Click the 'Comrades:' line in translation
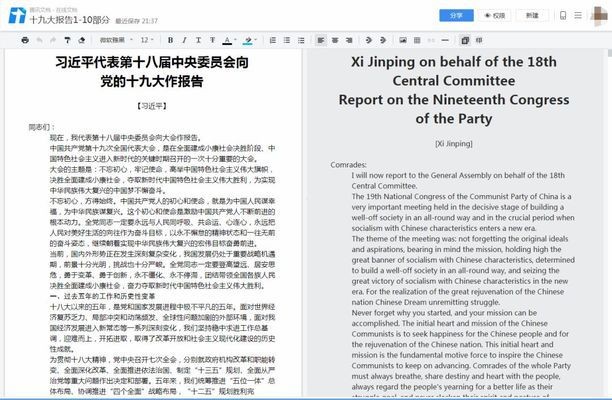The image size is (612, 400). click(349, 165)
